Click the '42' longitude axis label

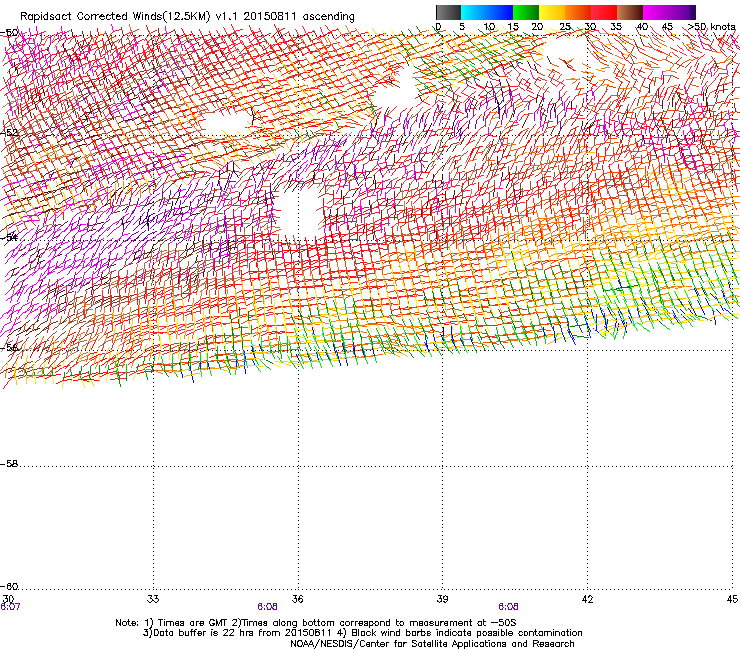click(x=587, y=599)
